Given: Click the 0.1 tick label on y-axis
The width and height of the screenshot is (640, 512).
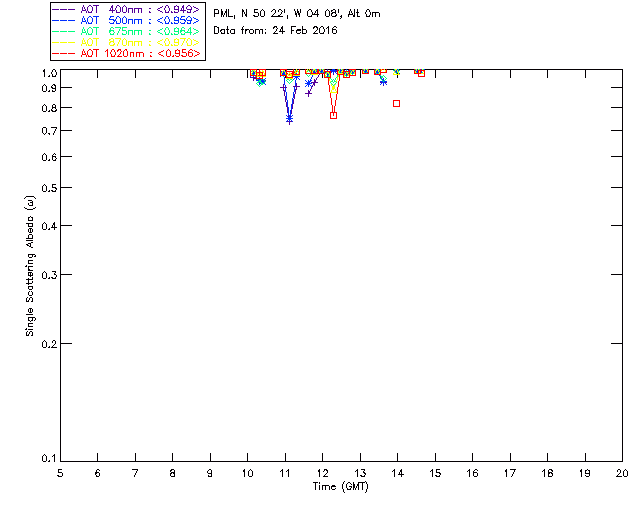Looking at the screenshot, I should click(x=49, y=459).
